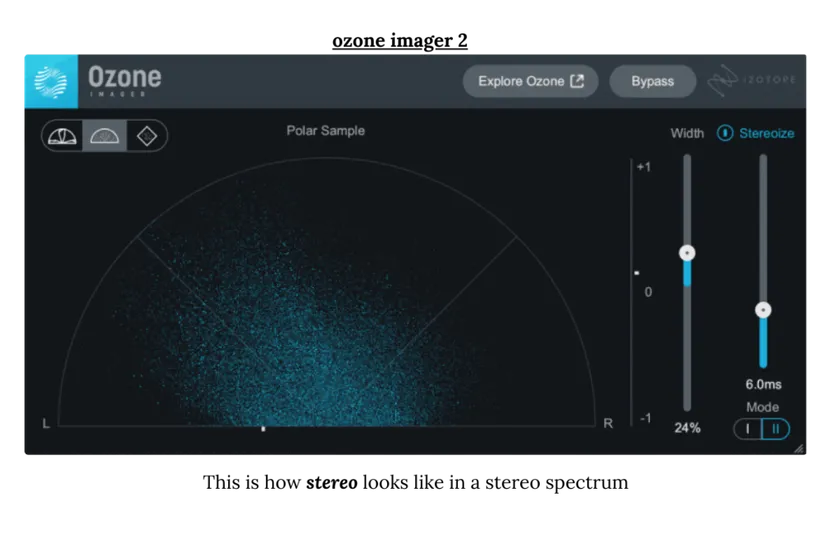Click the 24% width value
The width and height of the screenshot is (840, 560).
687,428
